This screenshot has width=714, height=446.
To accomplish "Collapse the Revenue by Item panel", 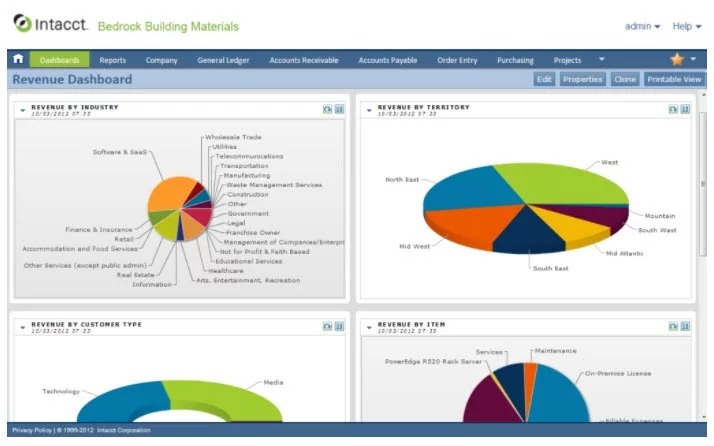I will point(369,328).
